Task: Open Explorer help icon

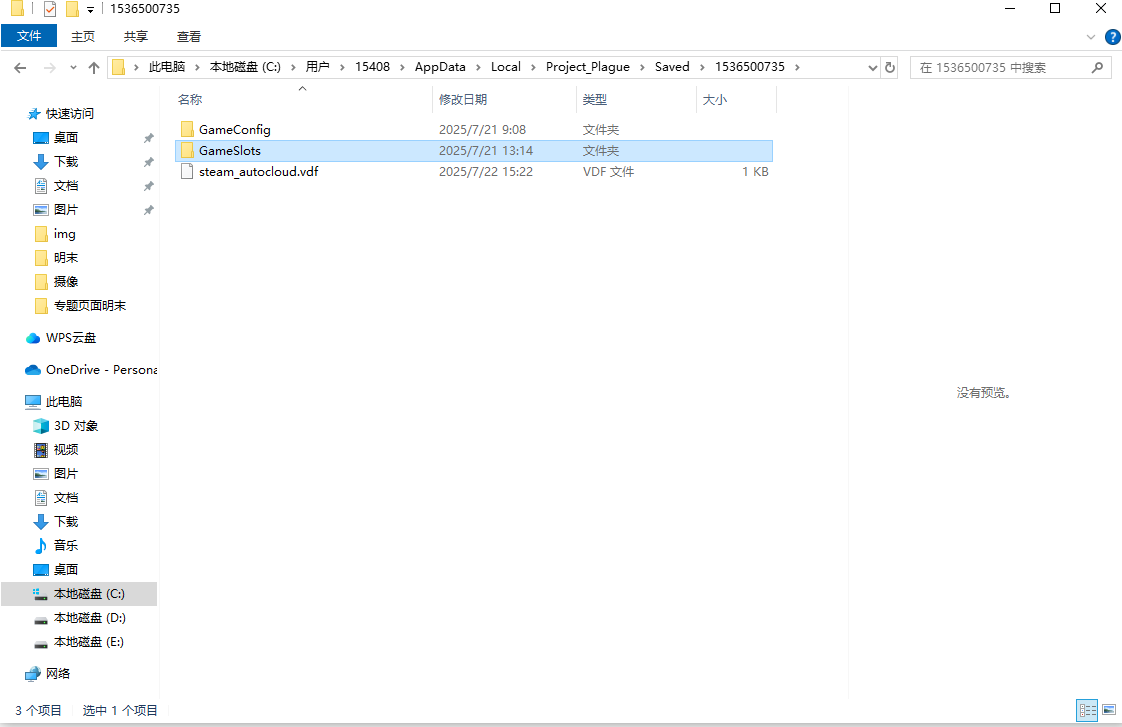Action: pyautogui.click(x=1113, y=36)
